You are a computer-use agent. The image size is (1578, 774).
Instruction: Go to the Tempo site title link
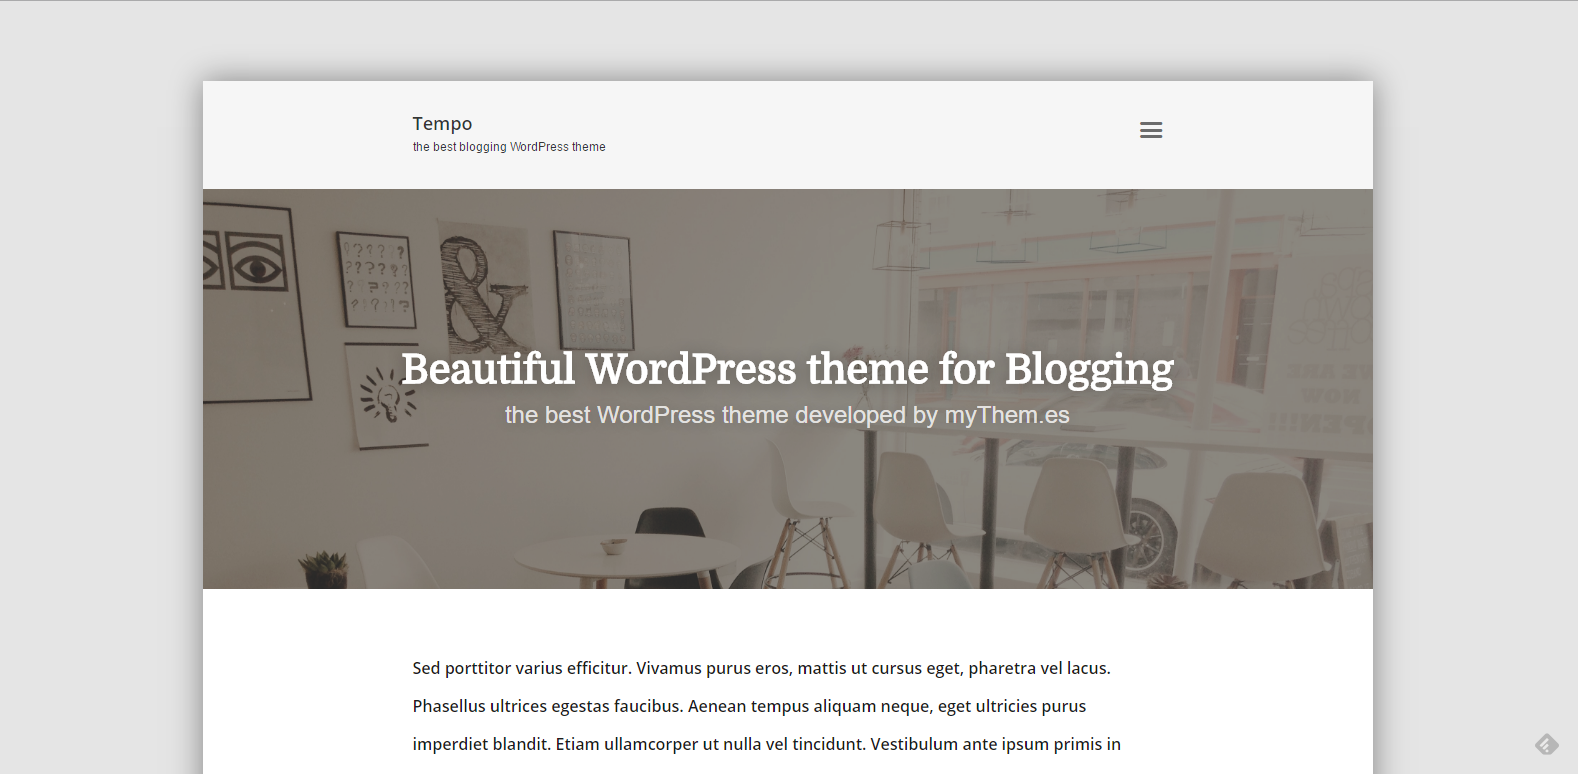pos(442,123)
